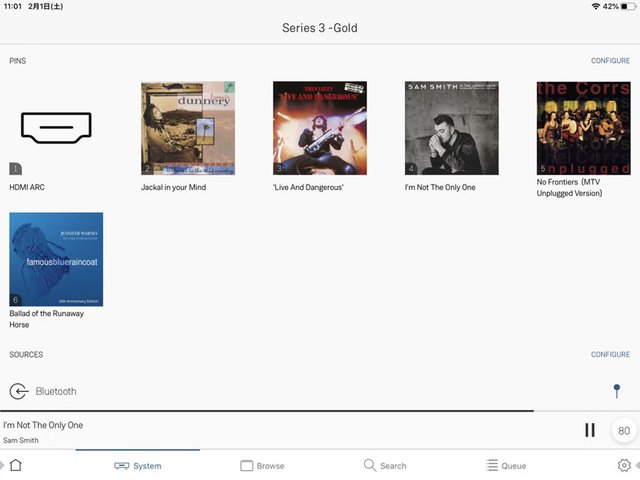This screenshot has height=480, width=640.
Task: Play The Corrs Unplugged pin
Action: click(583, 128)
